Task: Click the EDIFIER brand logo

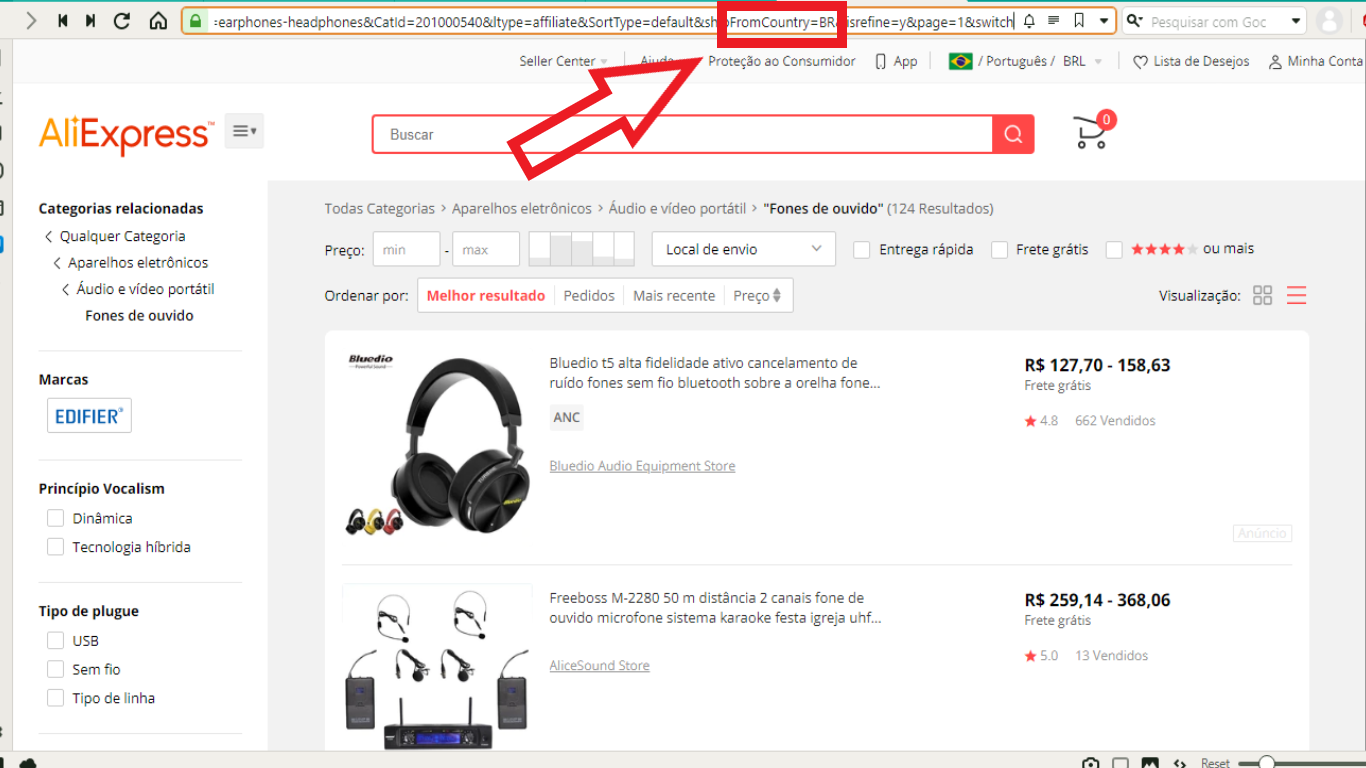Action: pos(89,416)
